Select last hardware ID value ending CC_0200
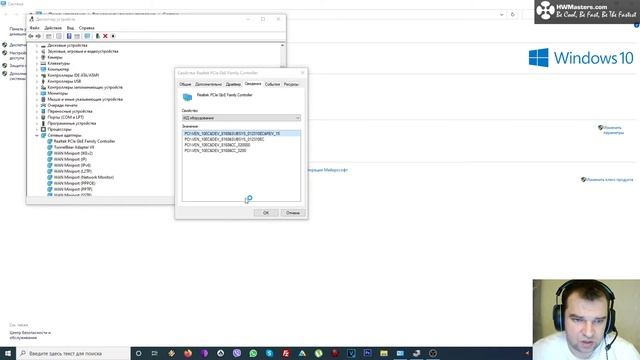 215,151
